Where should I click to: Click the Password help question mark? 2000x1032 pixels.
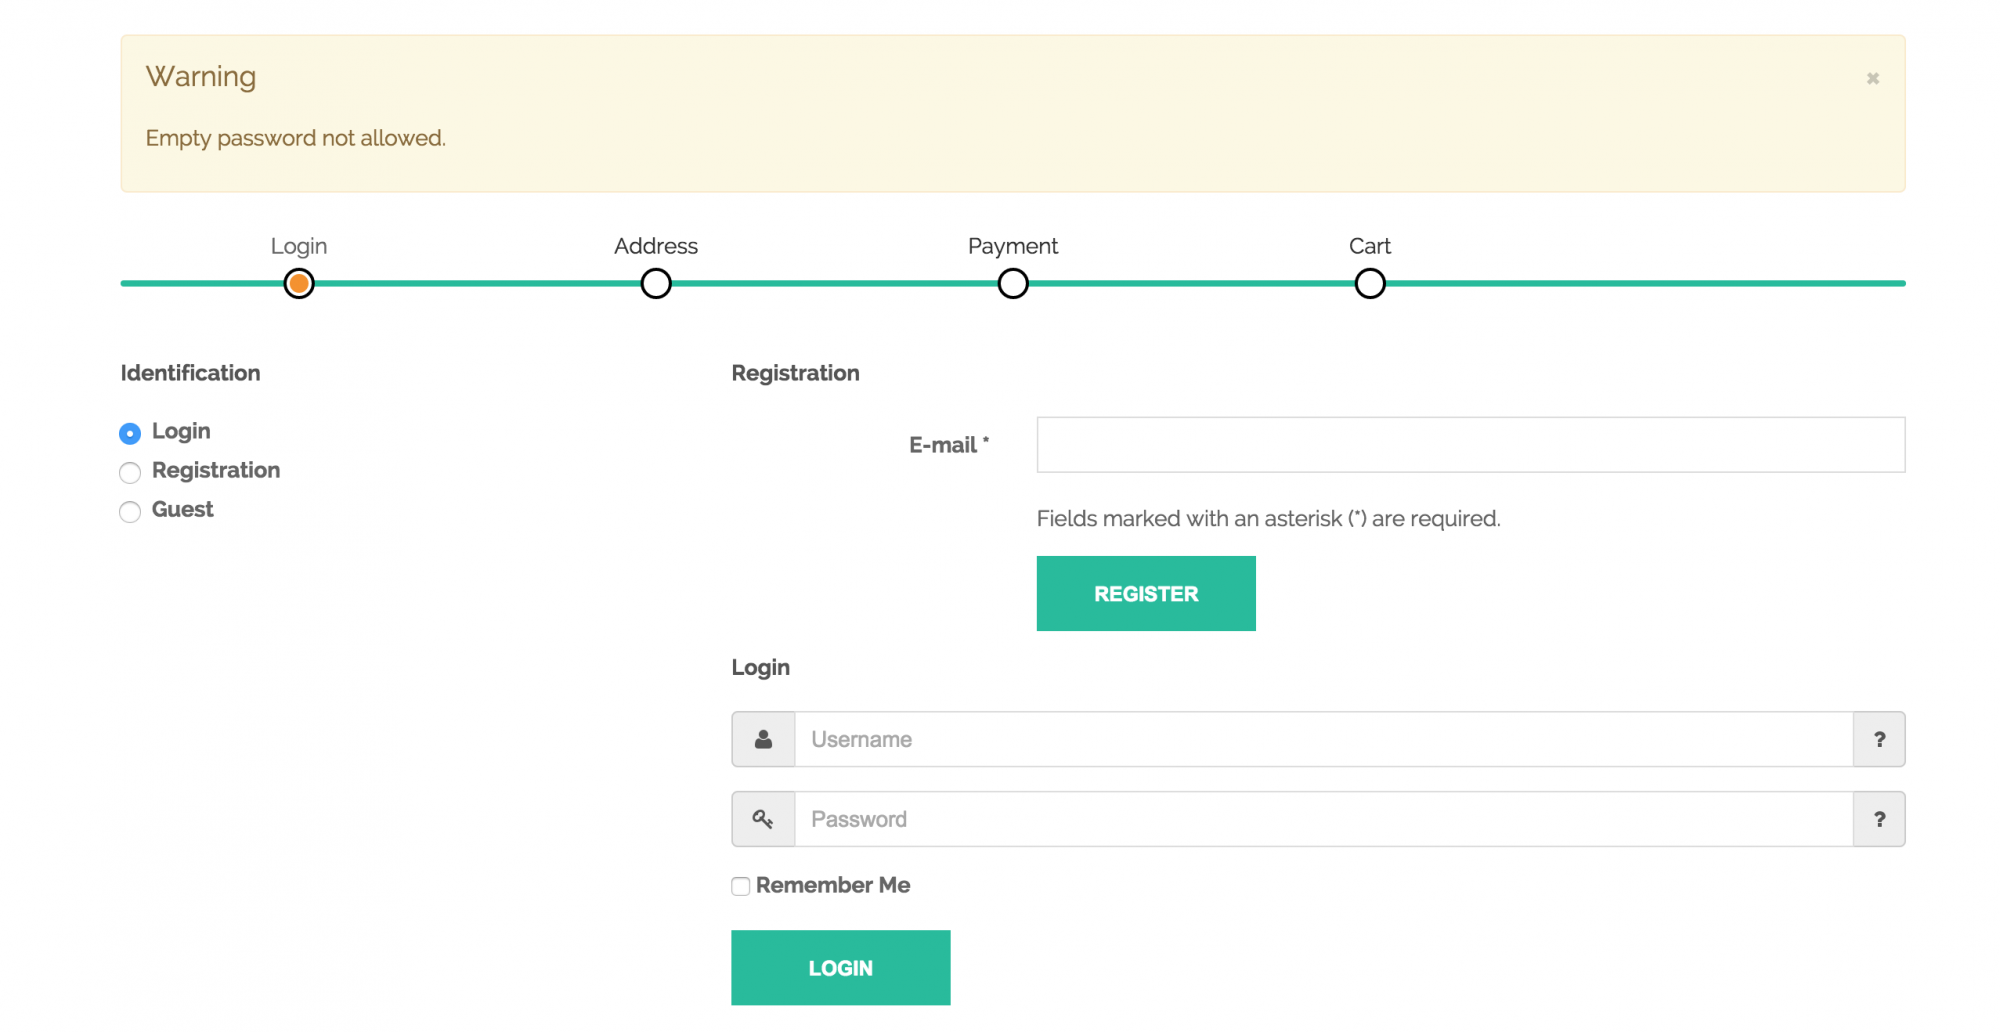(1879, 819)
